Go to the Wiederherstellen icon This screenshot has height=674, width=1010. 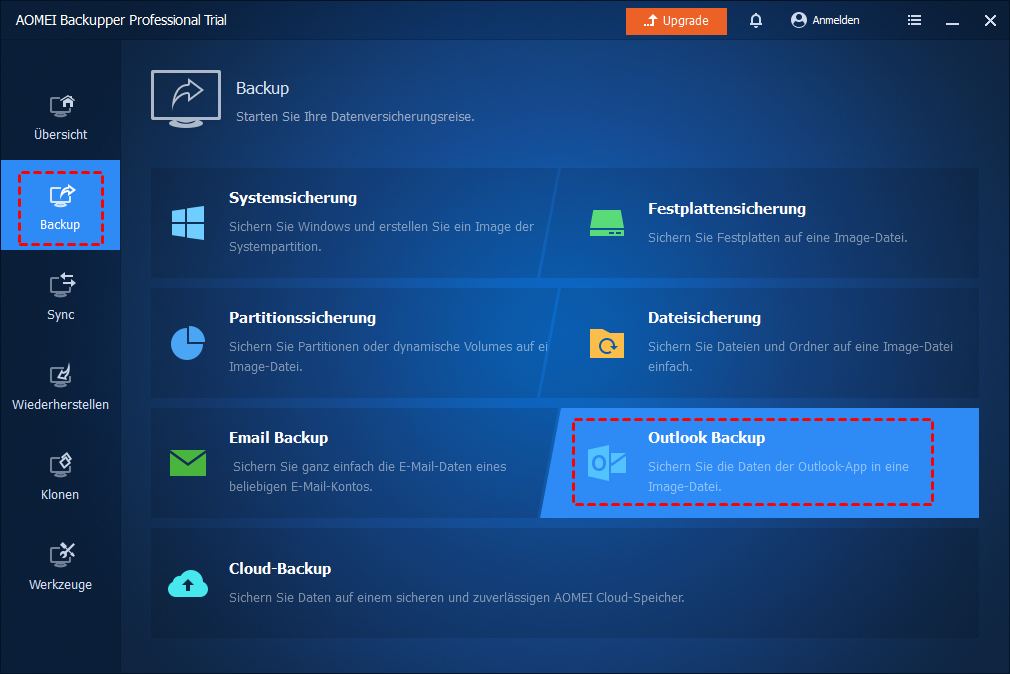click(61, 376)
